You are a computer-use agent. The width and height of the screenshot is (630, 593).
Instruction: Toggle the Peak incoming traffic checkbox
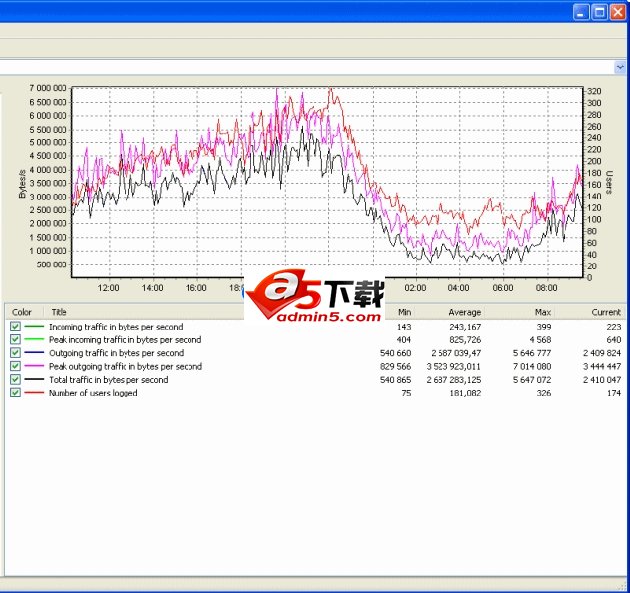pos(15,340)
